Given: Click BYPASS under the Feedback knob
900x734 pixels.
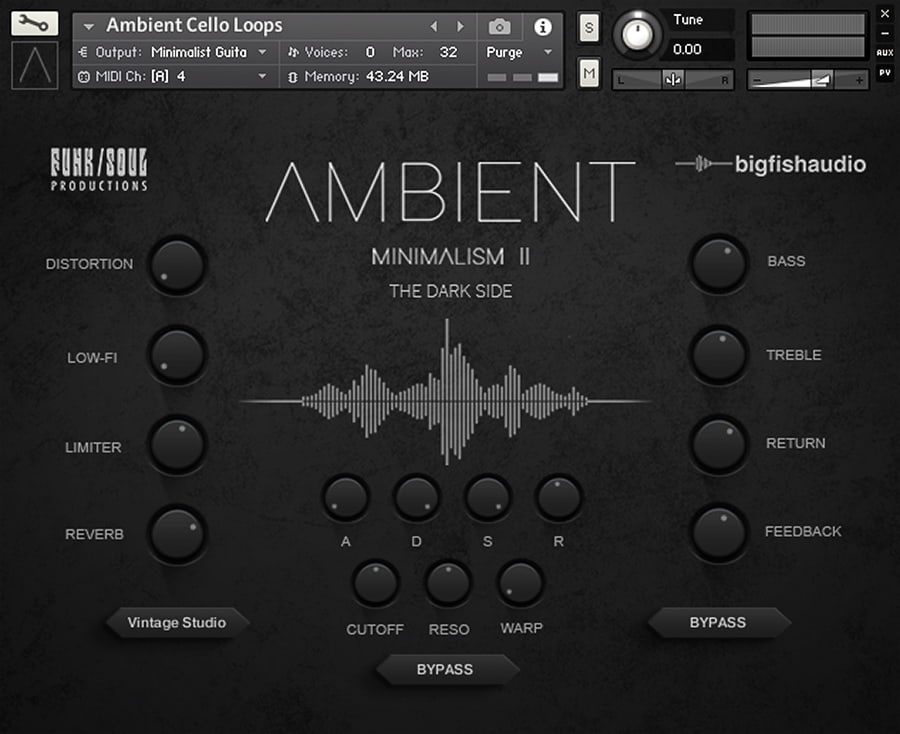Looking at the screenshot, I should point(717,622).
